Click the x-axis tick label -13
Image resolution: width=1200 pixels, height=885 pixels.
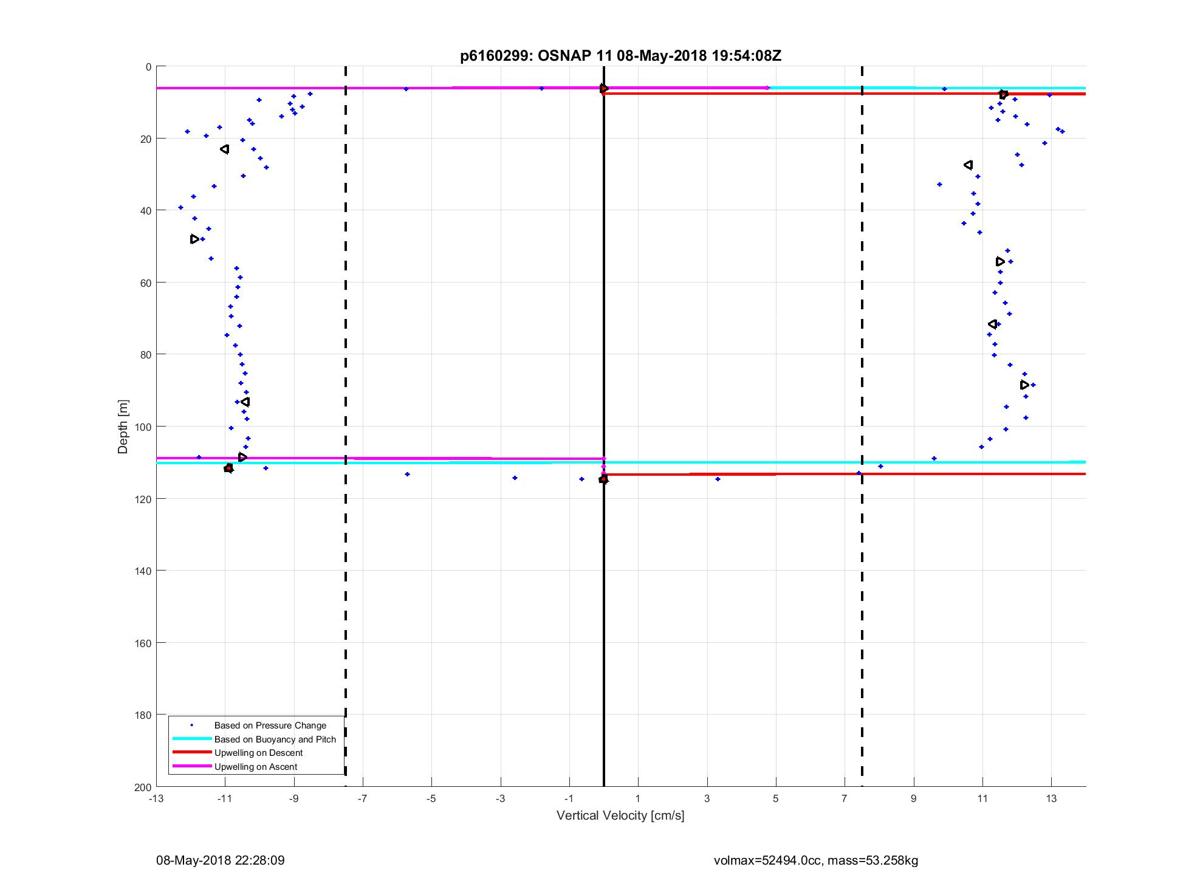click(x=156, y=800)
